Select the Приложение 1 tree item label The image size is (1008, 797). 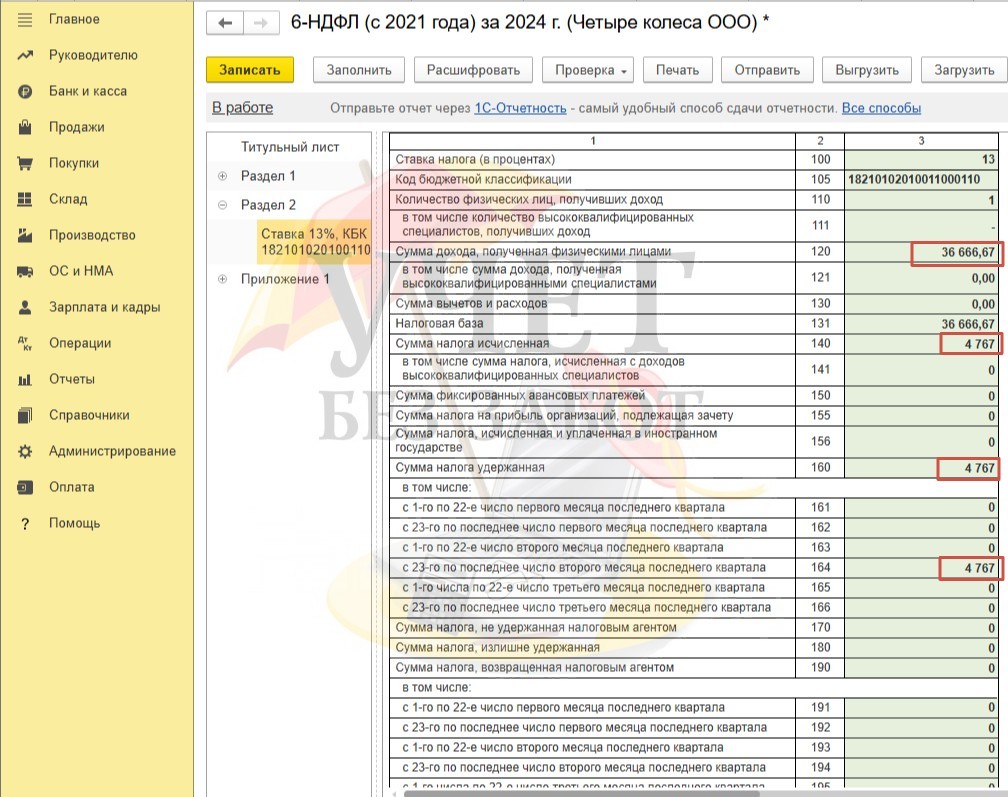pos(285,279)
